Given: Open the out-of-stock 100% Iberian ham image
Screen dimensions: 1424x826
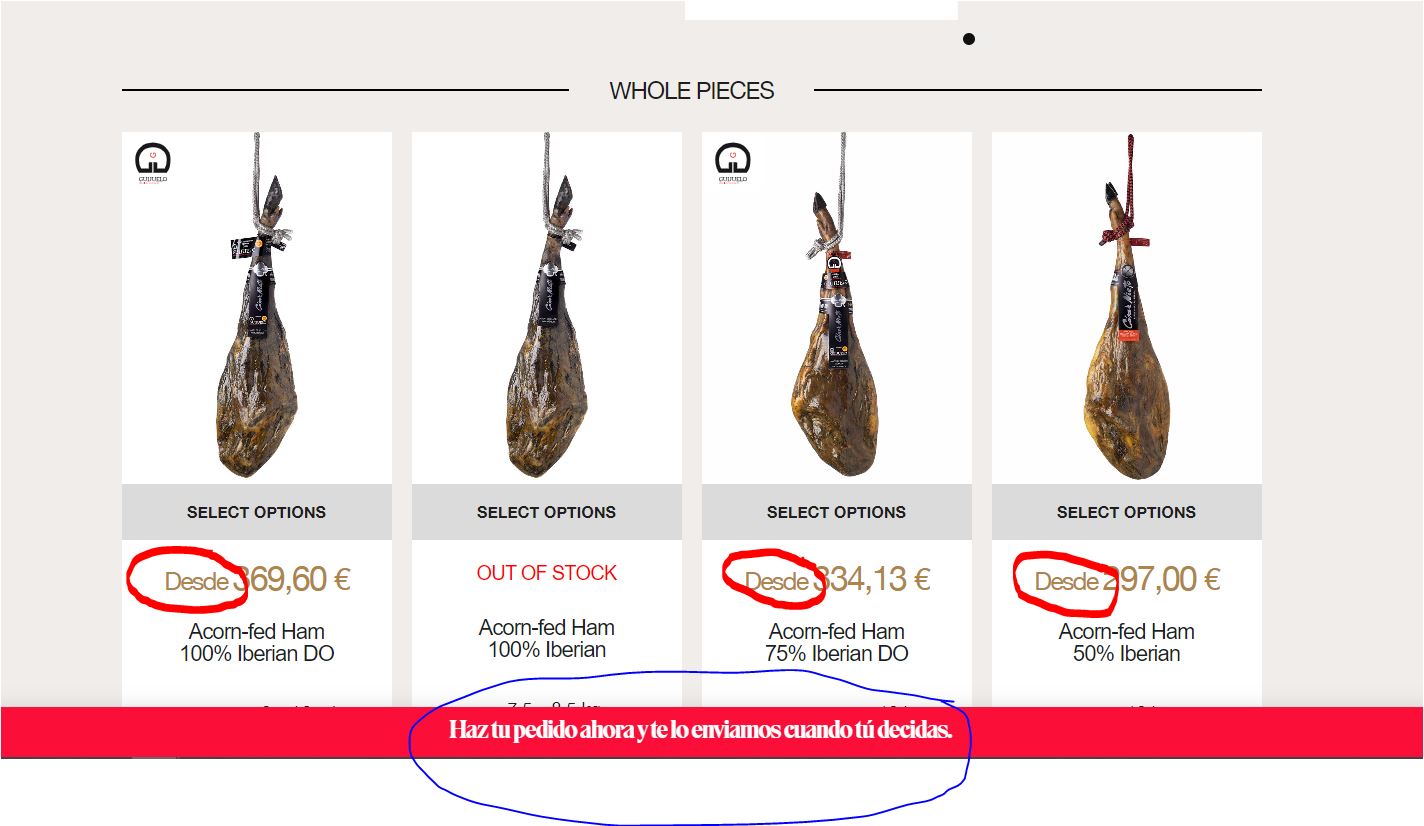Looking at the screenshot, I should pyautogui.click(x=547, y=308).
